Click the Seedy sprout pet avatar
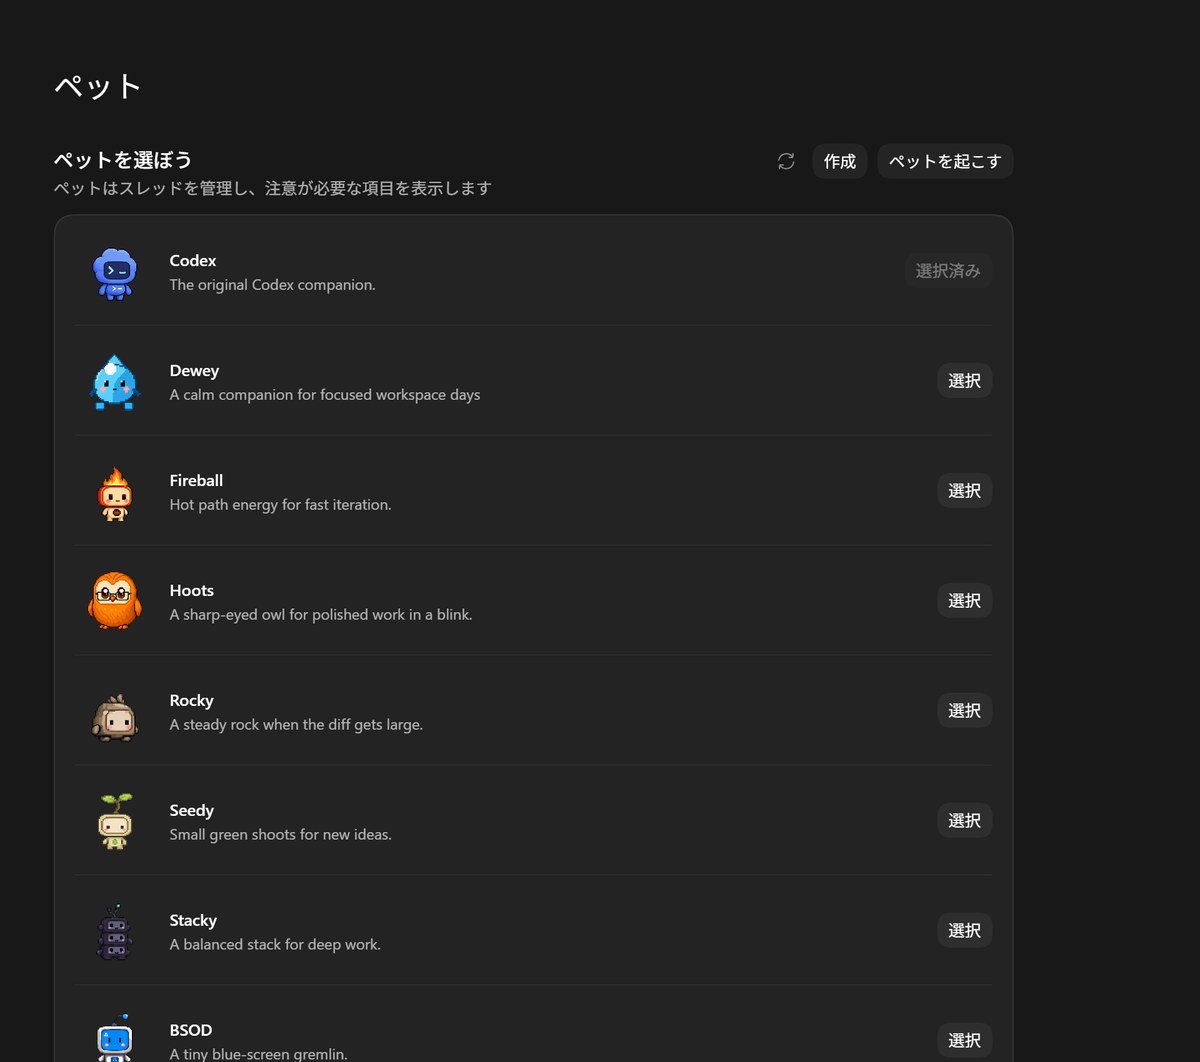The image size is (1200, 1062). pos(115,822)
